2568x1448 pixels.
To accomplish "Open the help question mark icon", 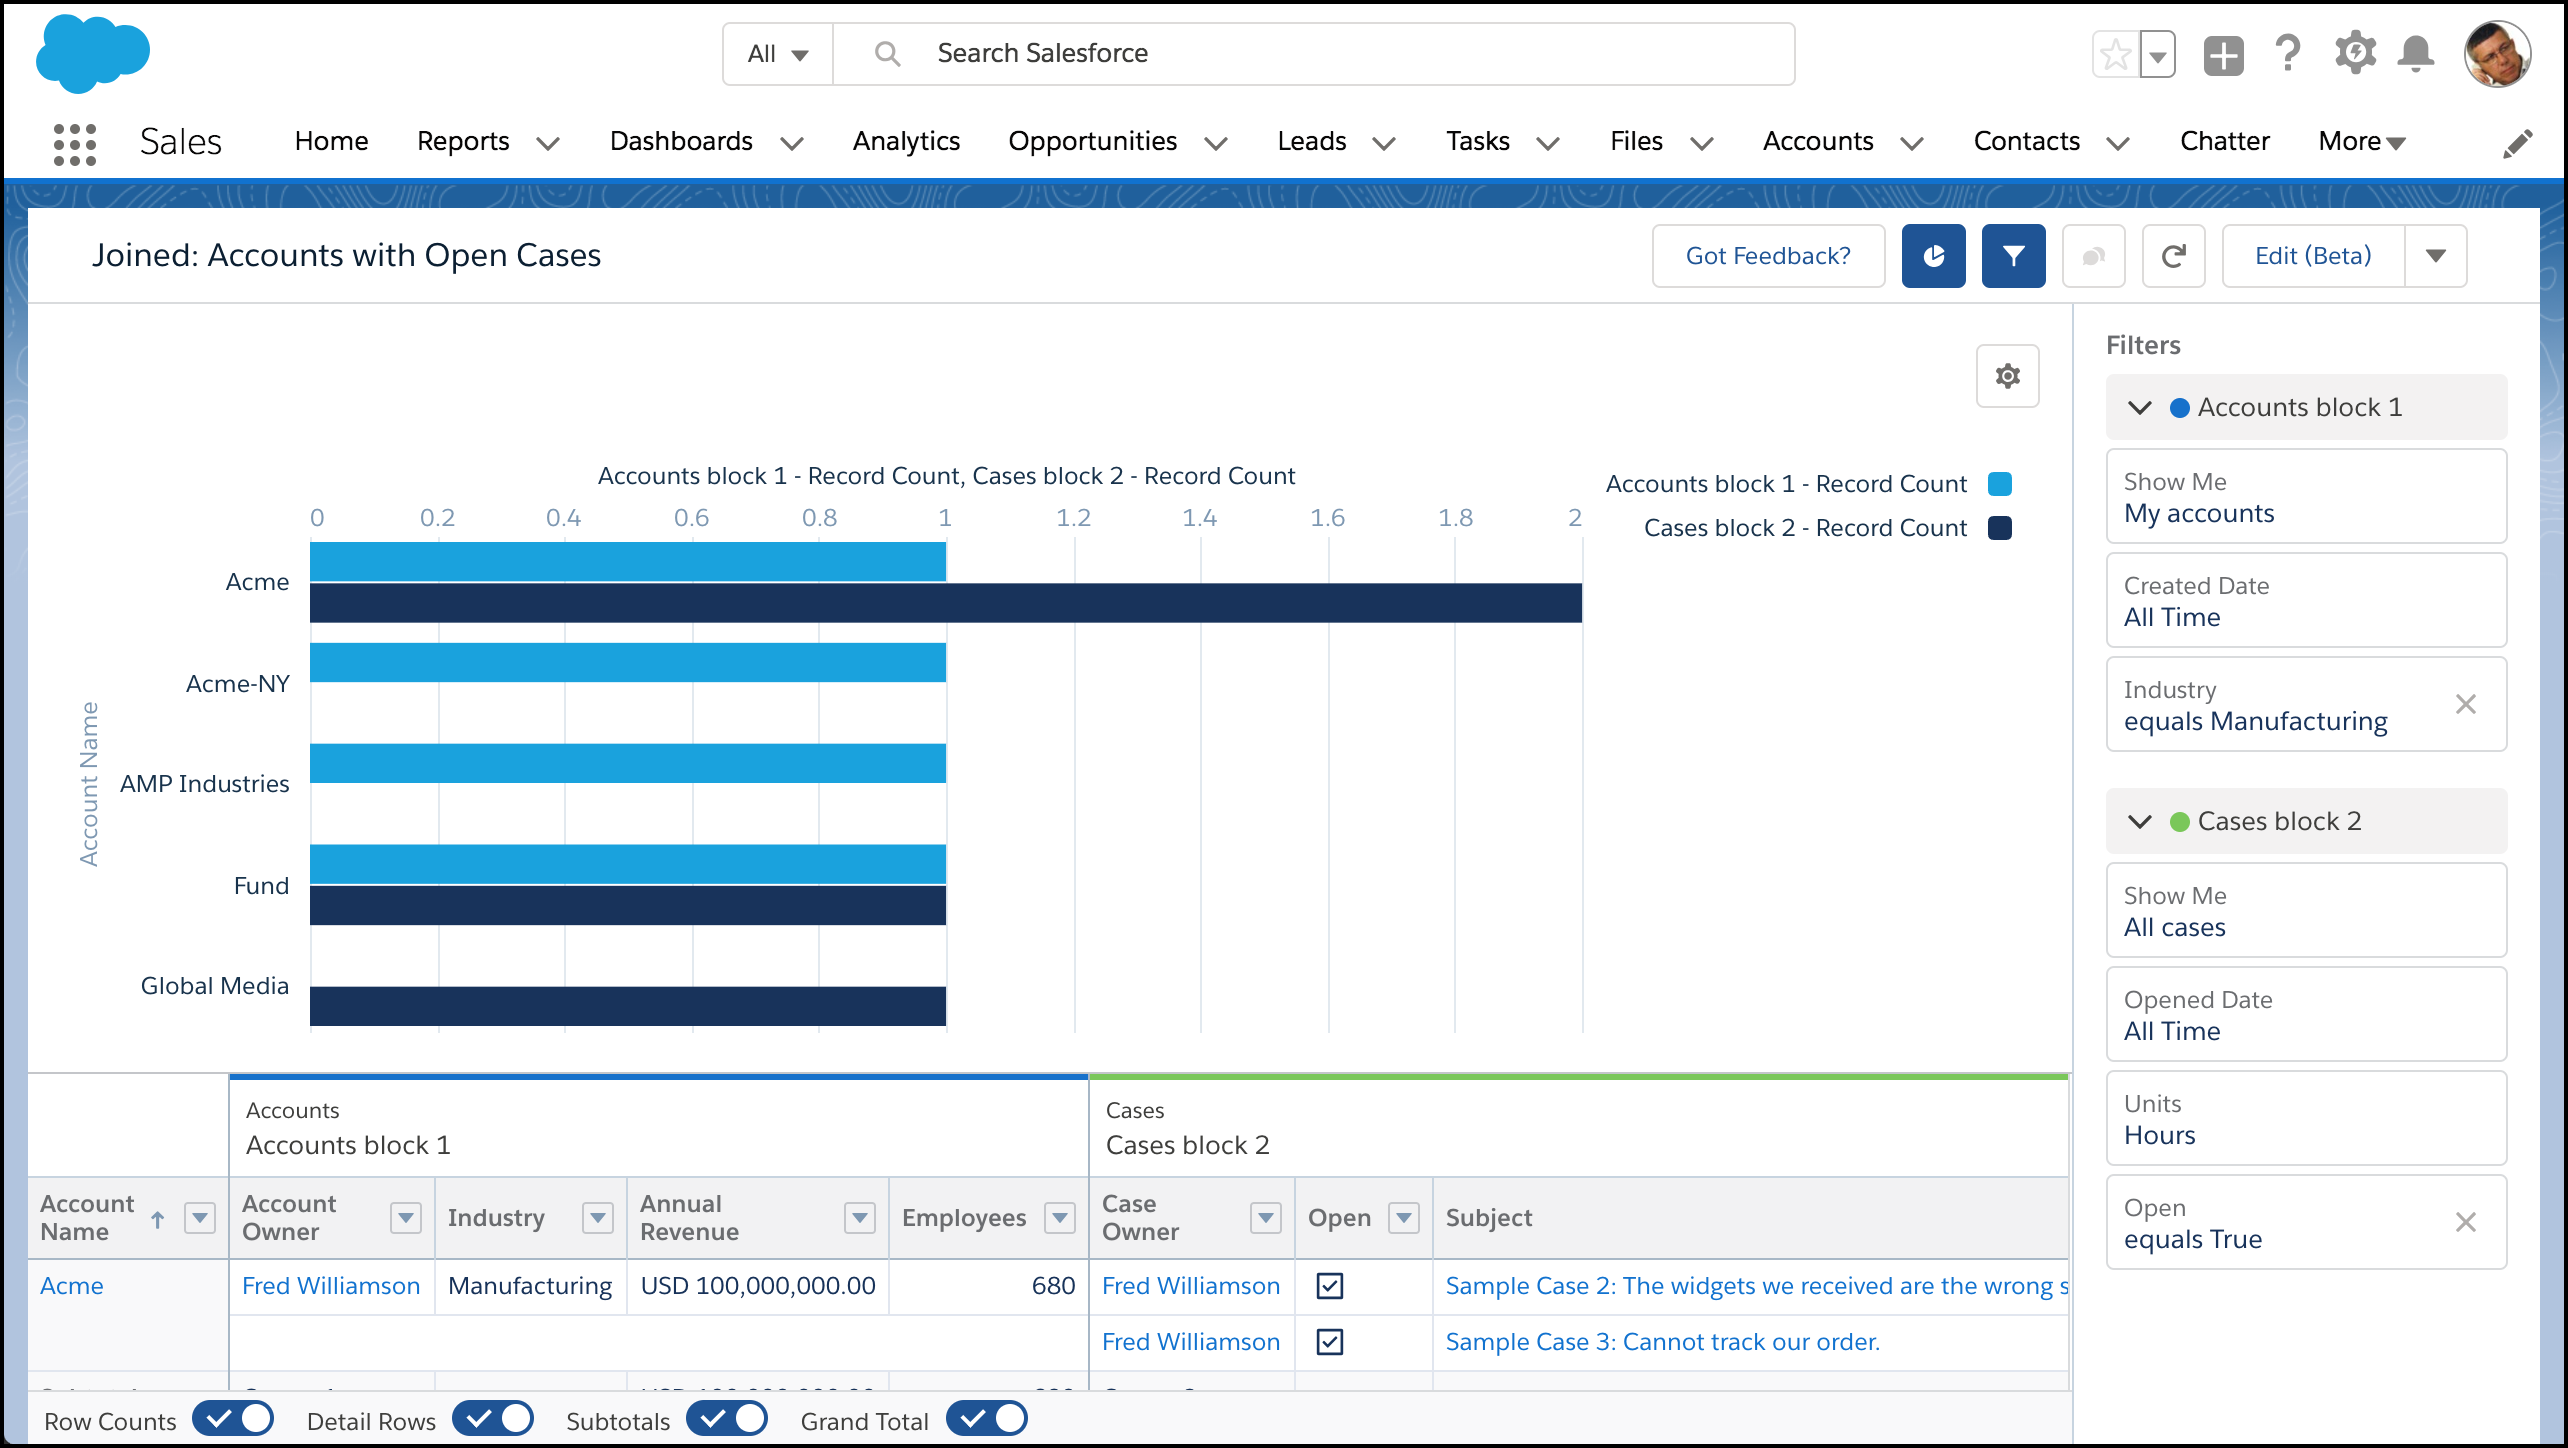I will tap(2288, 53).
